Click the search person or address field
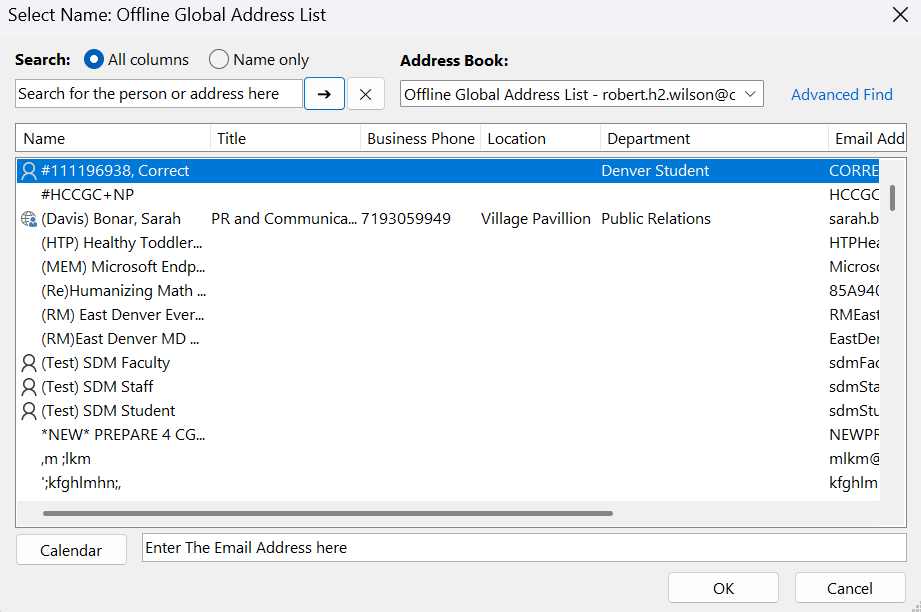The width and height of the screenshot is (921, 612). pos(159,94)
